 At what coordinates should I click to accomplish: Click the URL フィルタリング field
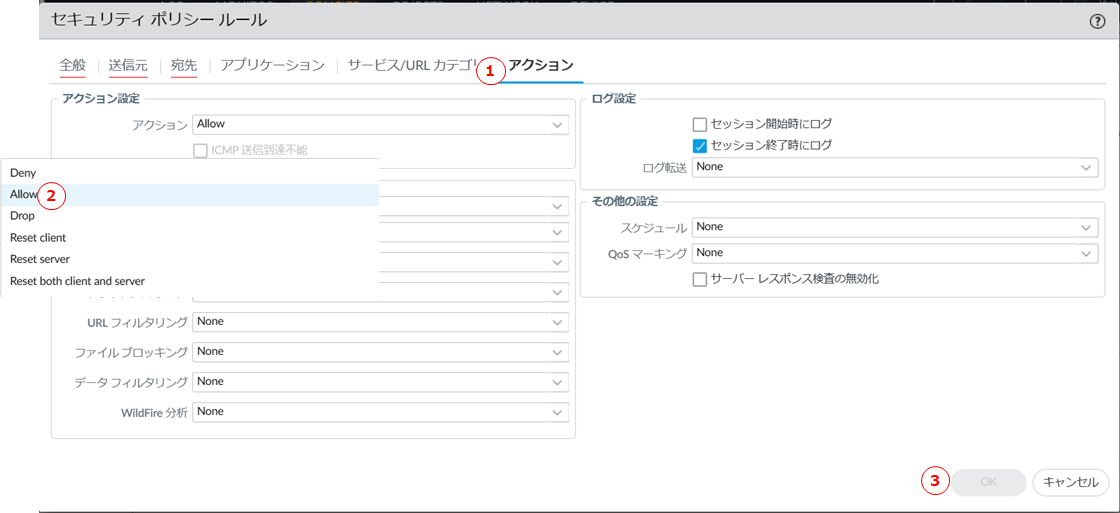tap(380, 322)
